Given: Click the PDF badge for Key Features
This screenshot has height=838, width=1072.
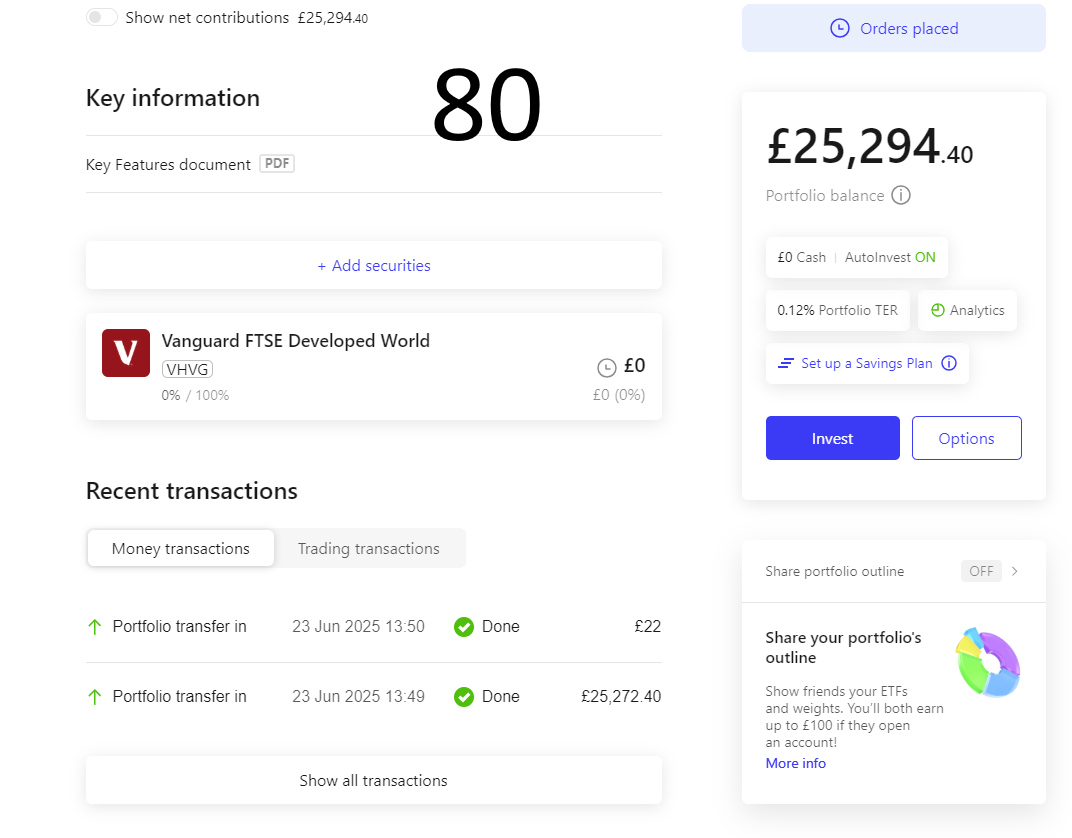Looking at the screenshot, I should [x=277, y=164].
